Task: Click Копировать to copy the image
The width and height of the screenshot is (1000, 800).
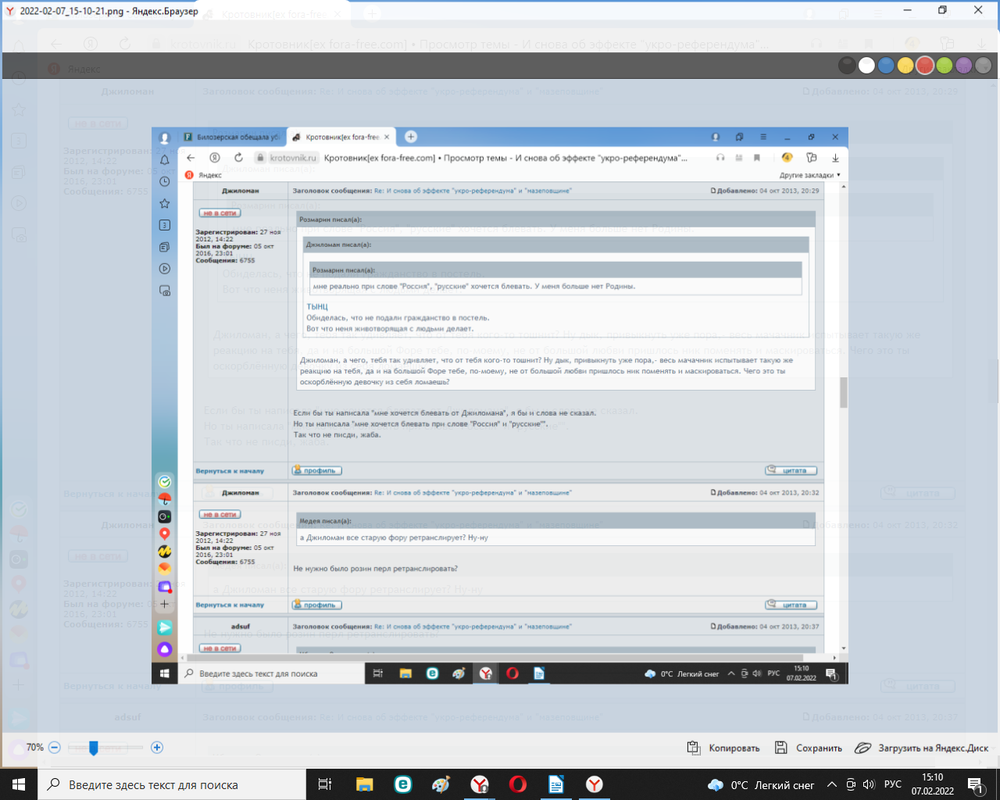Action: point(723,748)
